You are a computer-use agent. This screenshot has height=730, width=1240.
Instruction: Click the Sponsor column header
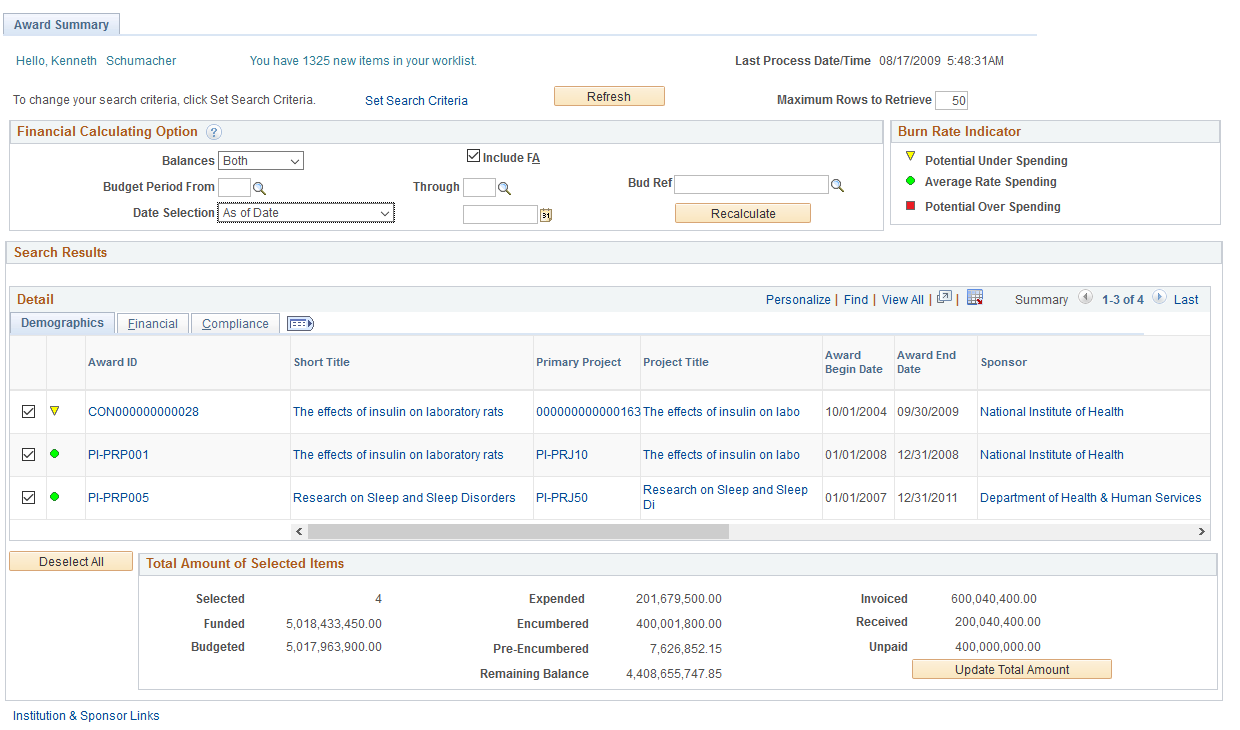(x=1003, y=362)
